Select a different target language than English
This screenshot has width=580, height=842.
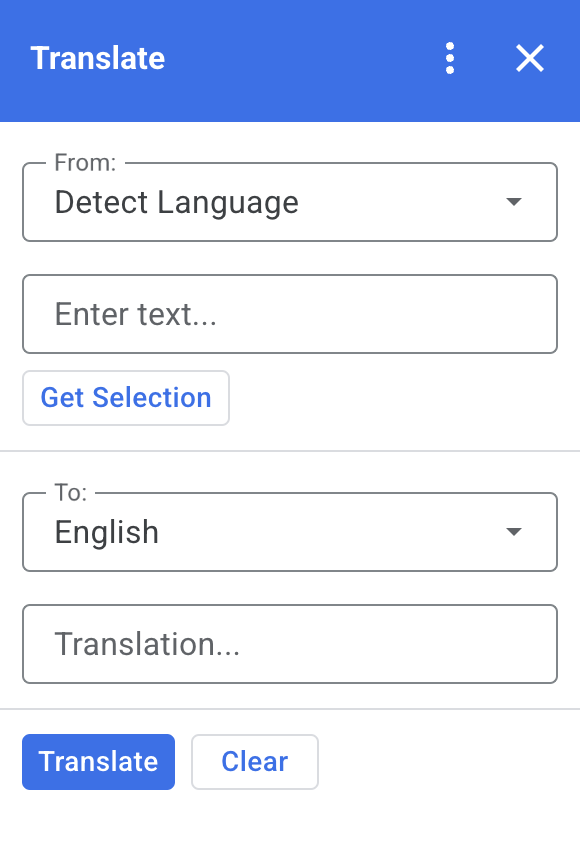click(x=290, y=532)
